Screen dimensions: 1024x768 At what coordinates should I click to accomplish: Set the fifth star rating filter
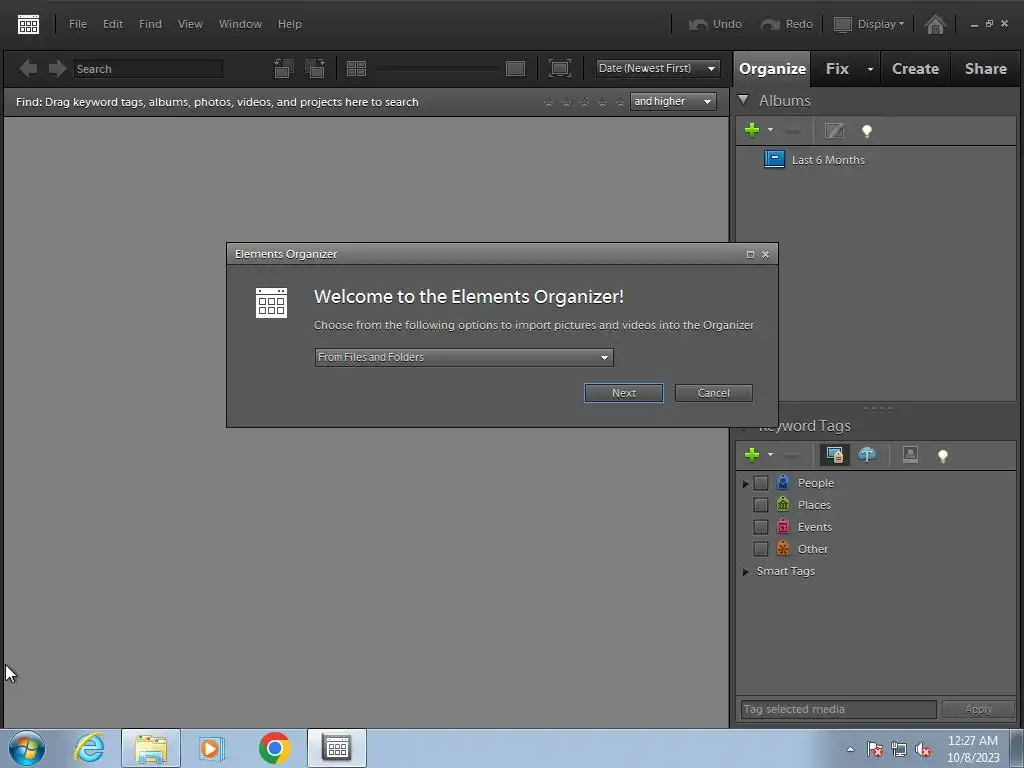[x=620, y=102]
